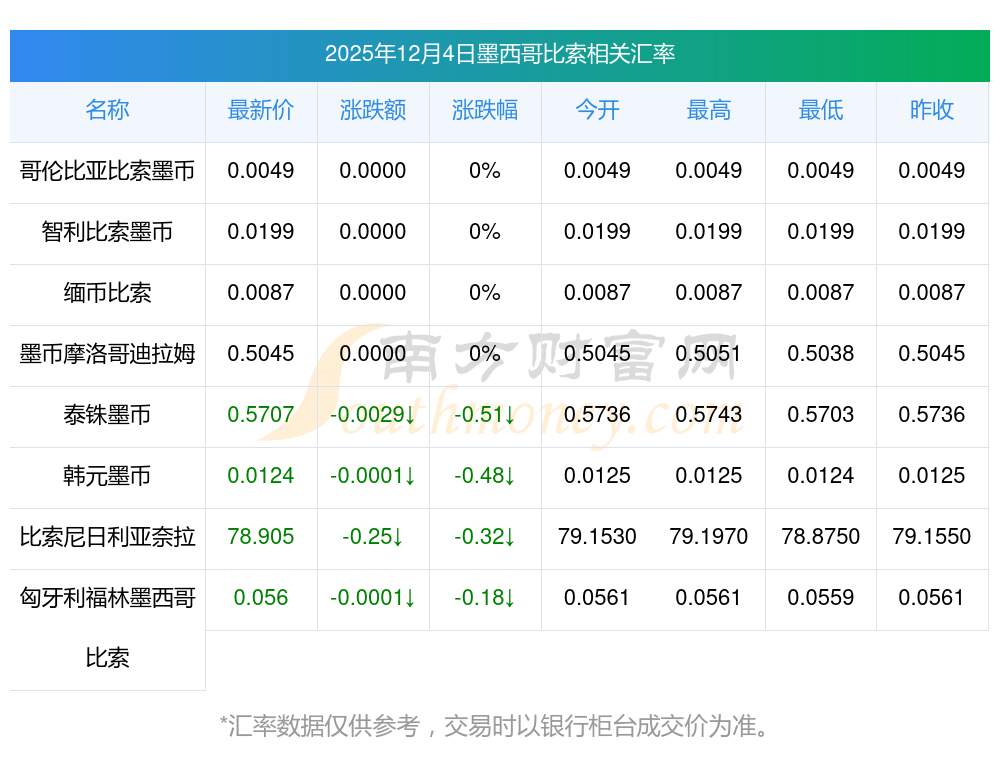This screenshot has height=757, width=1000.
Task: Select the 79.1970 highest price cell
Action: (709, 537)
